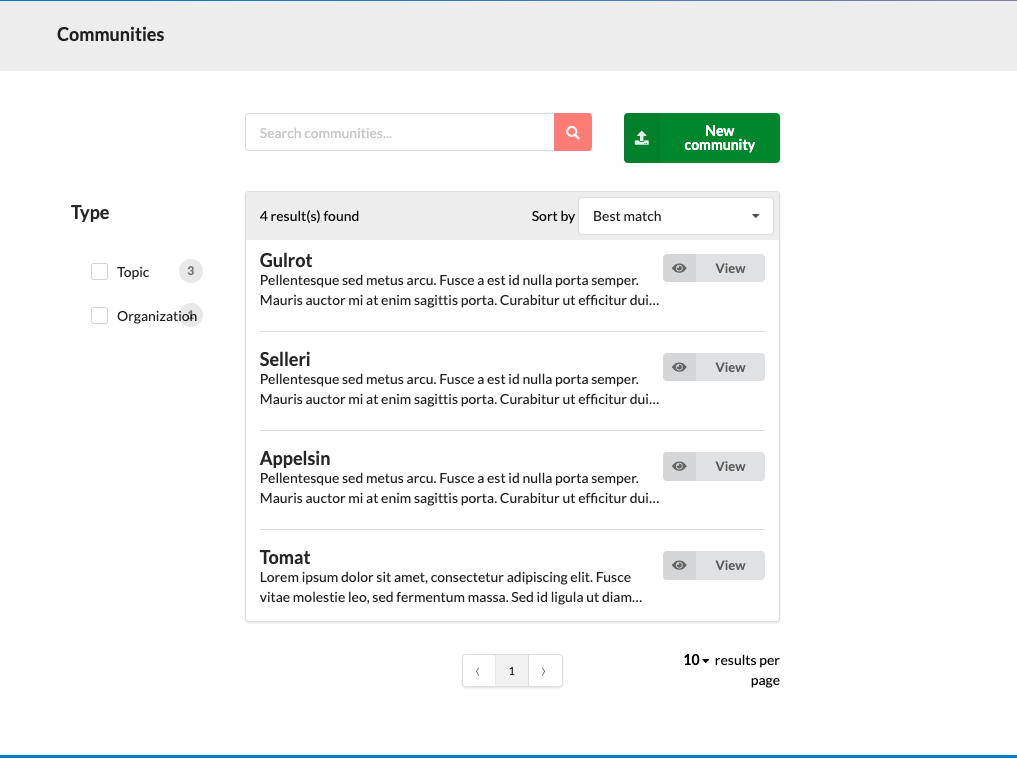Click the eye icon beside Gulrot's View button
Screen dimensions: 1017x758
pos(679,267)
